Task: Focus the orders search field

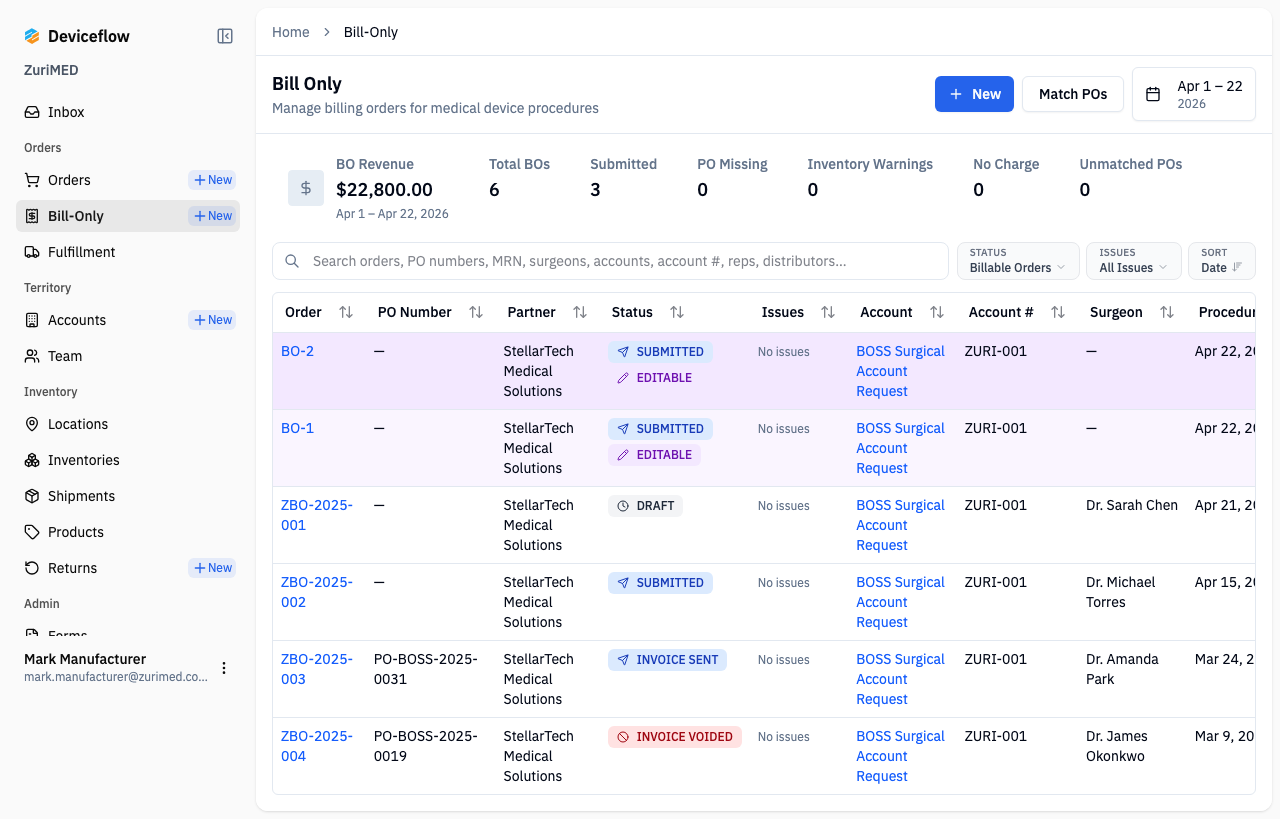Action: click(610, 261)
